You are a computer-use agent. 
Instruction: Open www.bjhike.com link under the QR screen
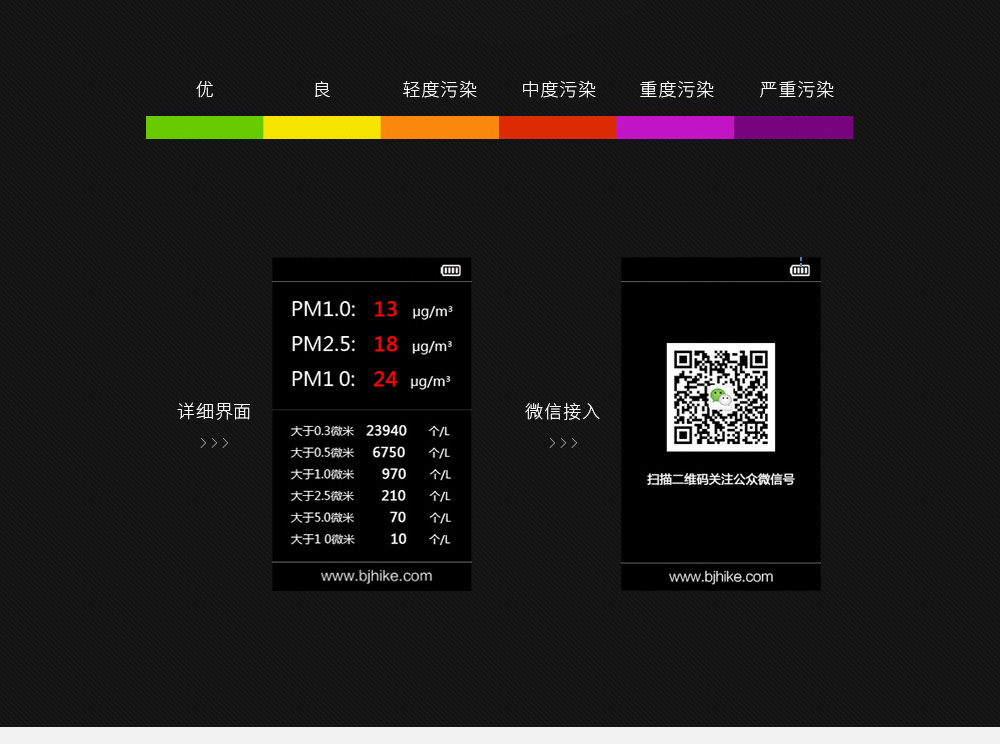coord(721,577)
